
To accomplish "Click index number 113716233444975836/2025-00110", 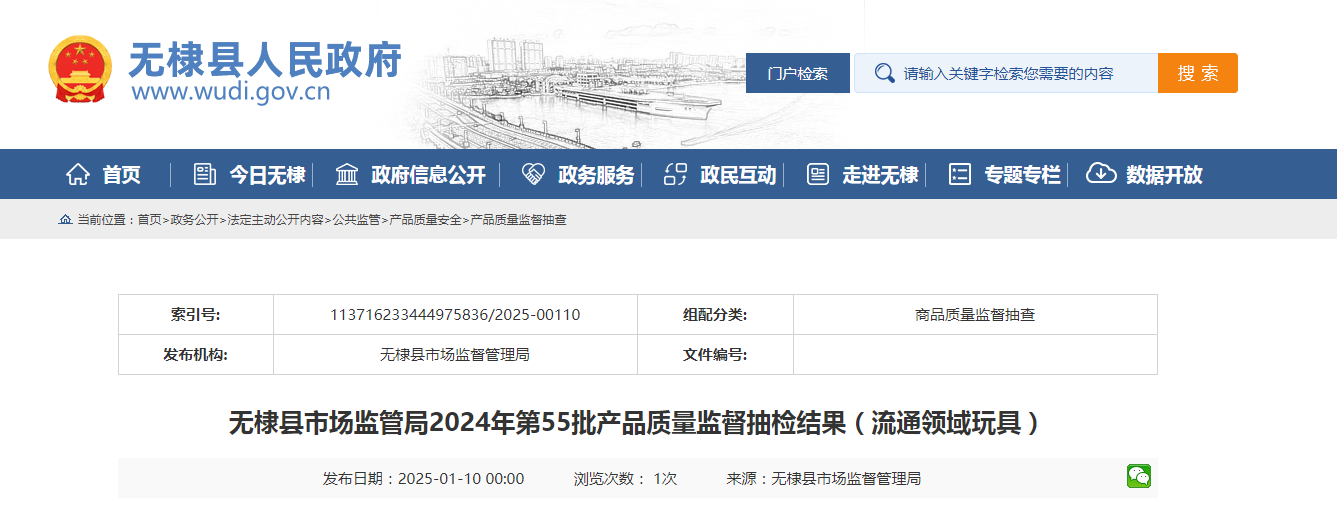I will click(455, 314).
